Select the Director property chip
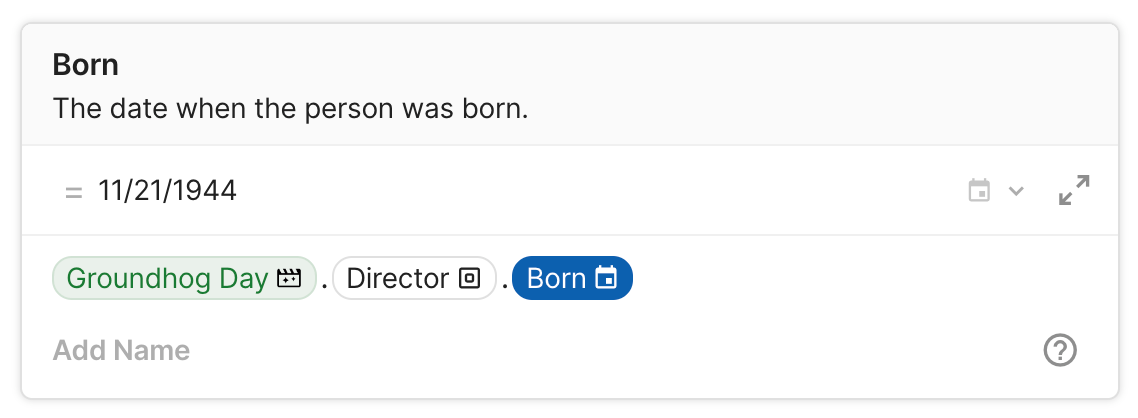The height and width of the screenshot is (418, 1138). [414, 279]
